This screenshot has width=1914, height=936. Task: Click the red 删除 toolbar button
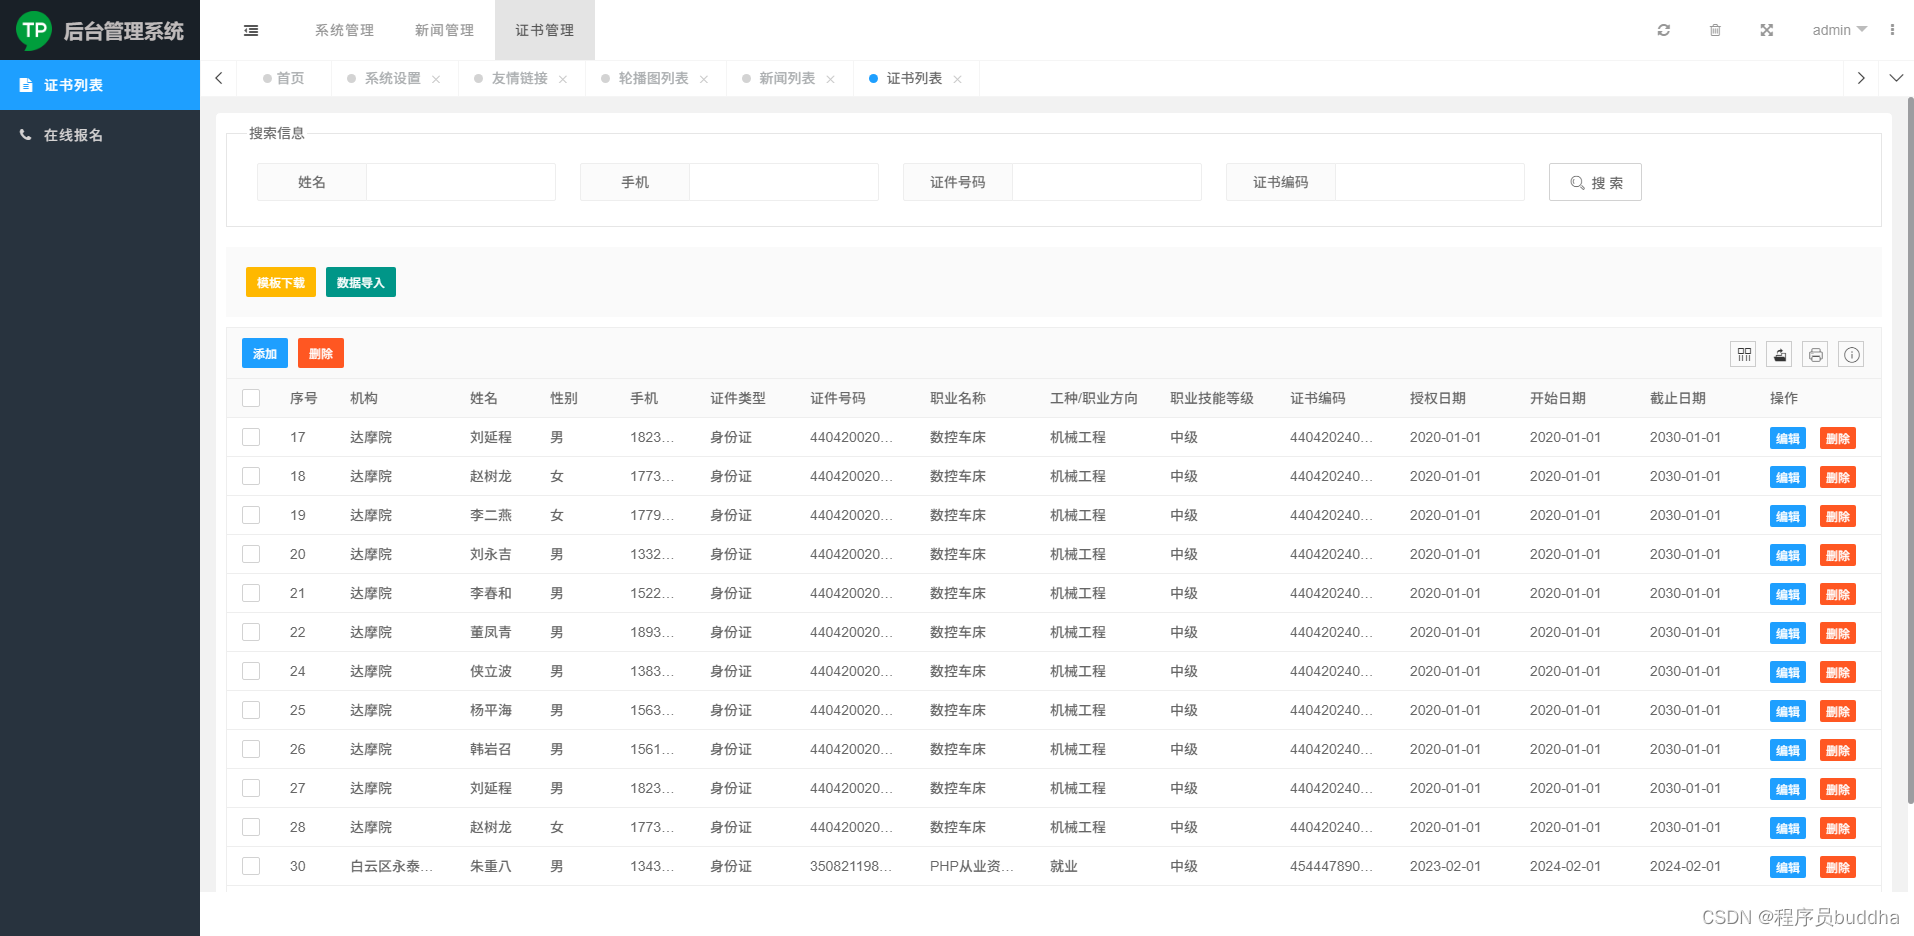(x=321, y=353)
